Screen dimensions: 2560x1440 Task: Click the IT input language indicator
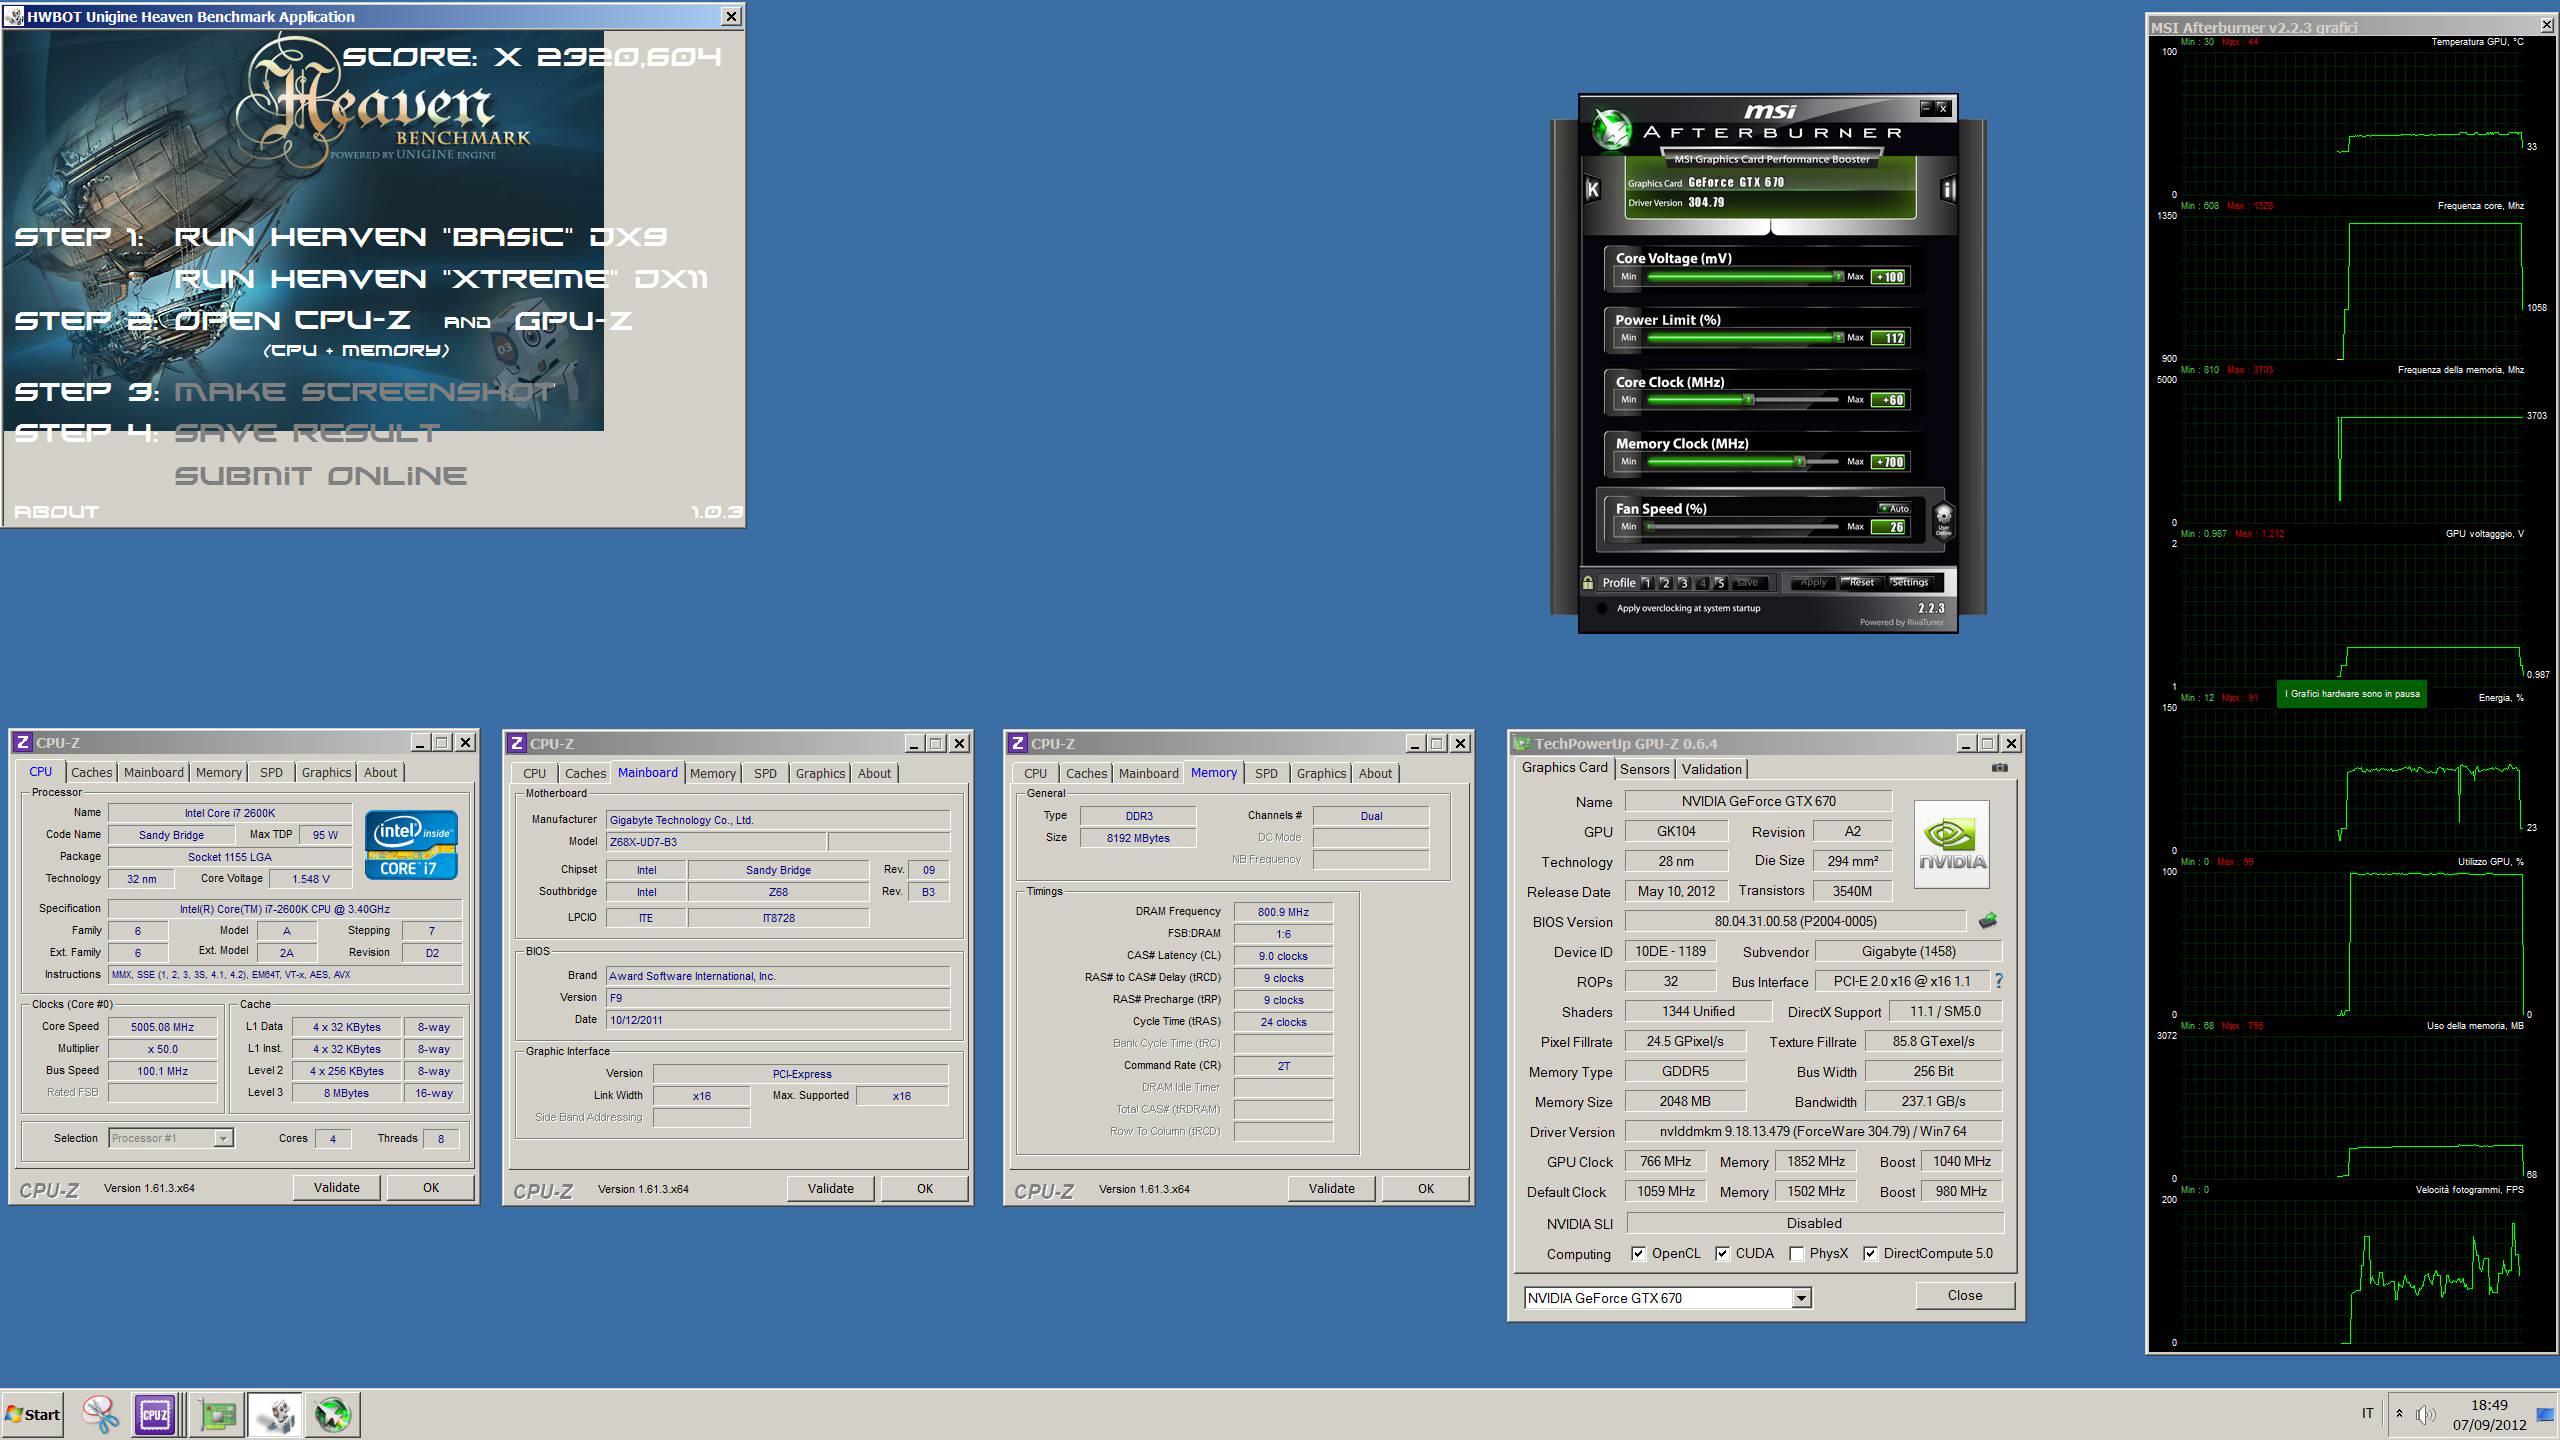click(x=2367, y=1413)
